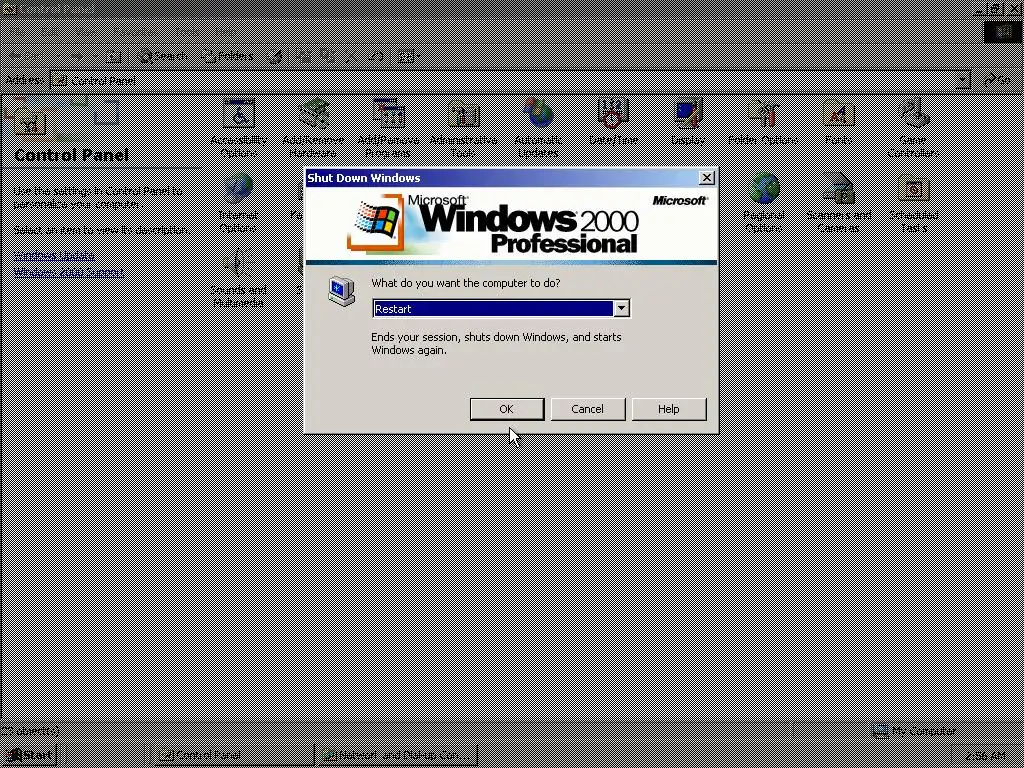Confirm restart with OK button
This screenshot has height=768, width=1024.
point(507,409)
